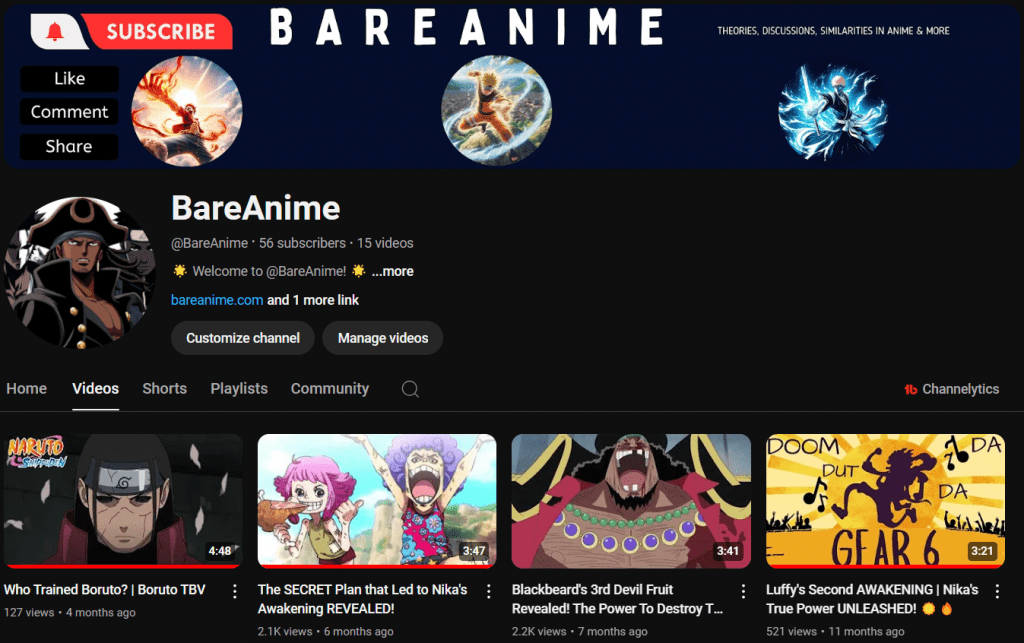
Task: Open the GEAR 6 video thumbnail
Action: (885, 501)
